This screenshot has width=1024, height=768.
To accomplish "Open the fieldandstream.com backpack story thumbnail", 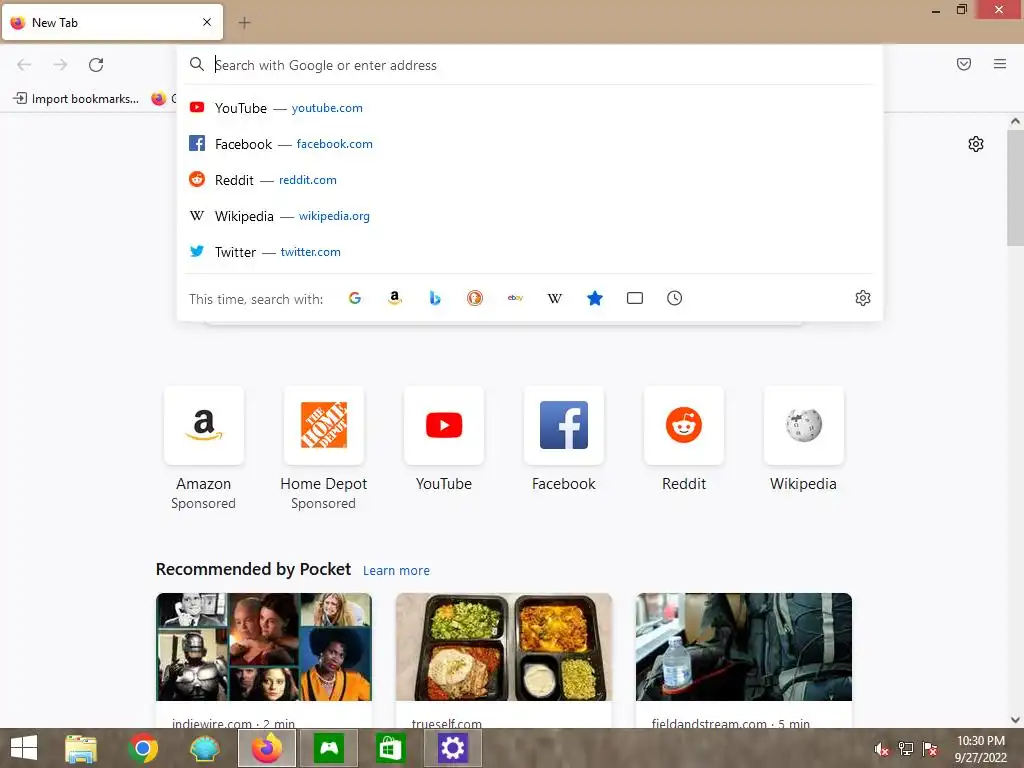I will click(744, 647).
